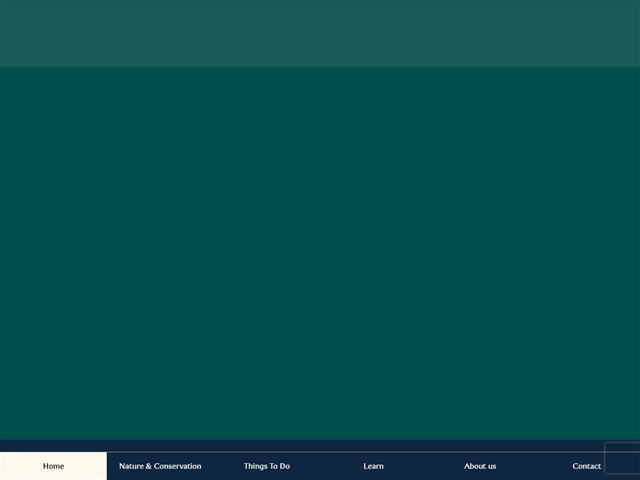Navigate to Nature & Conservation

(x=160, y=466)
